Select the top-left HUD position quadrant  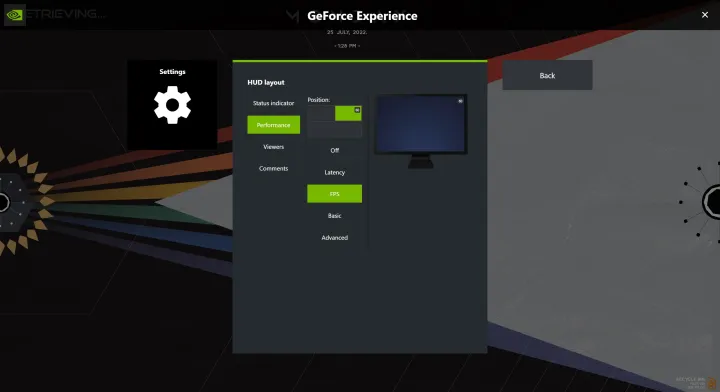pos(321,113)
